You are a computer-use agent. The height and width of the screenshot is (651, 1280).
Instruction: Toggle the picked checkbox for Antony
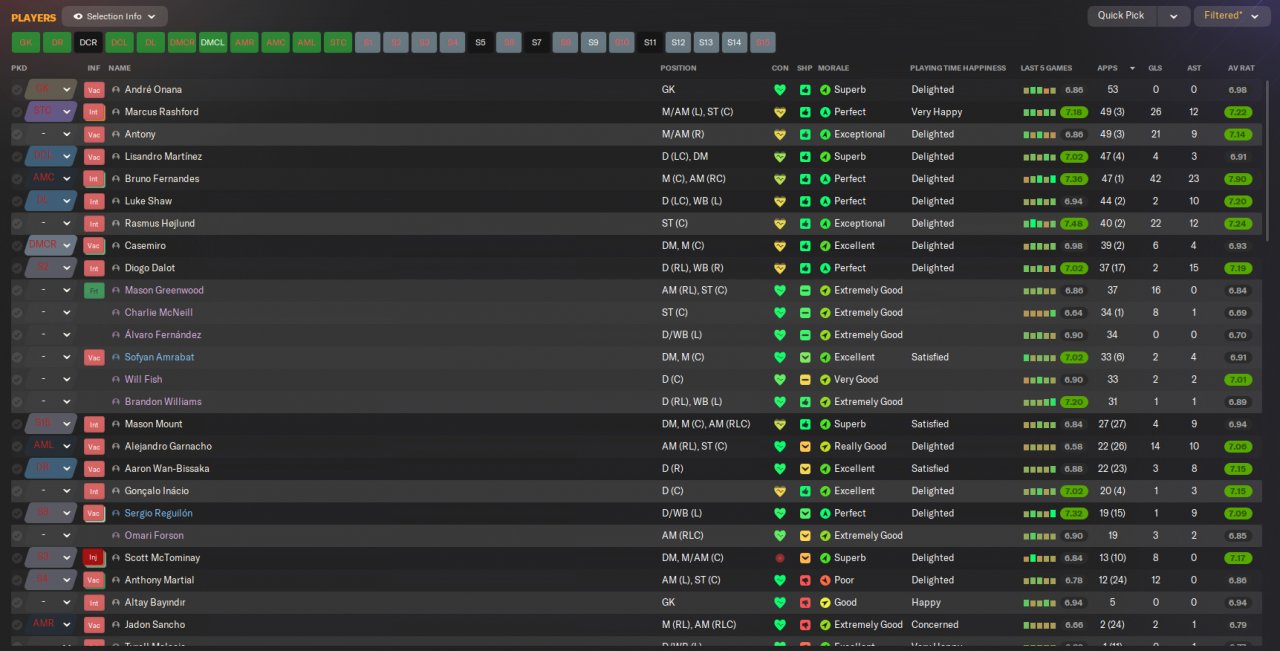pos(17,134)
